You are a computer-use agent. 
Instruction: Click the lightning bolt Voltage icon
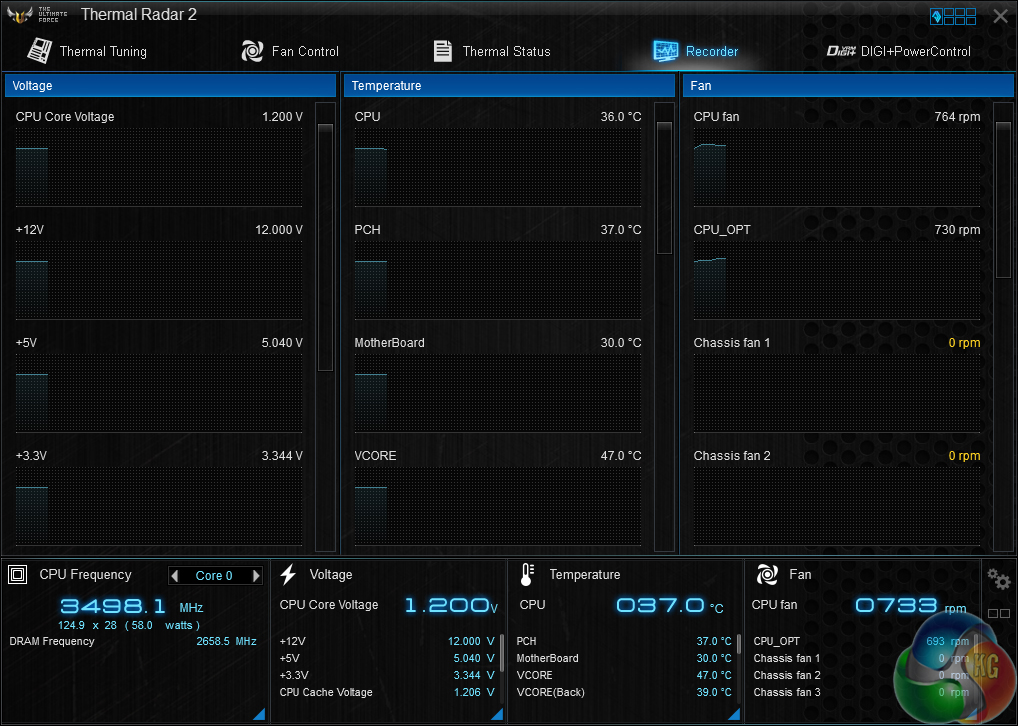coord(288,574)
